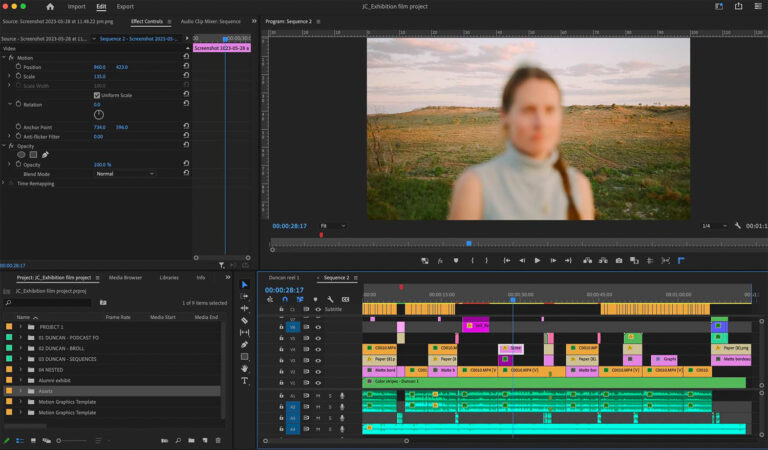Select the Slip tool

point(244,332)
